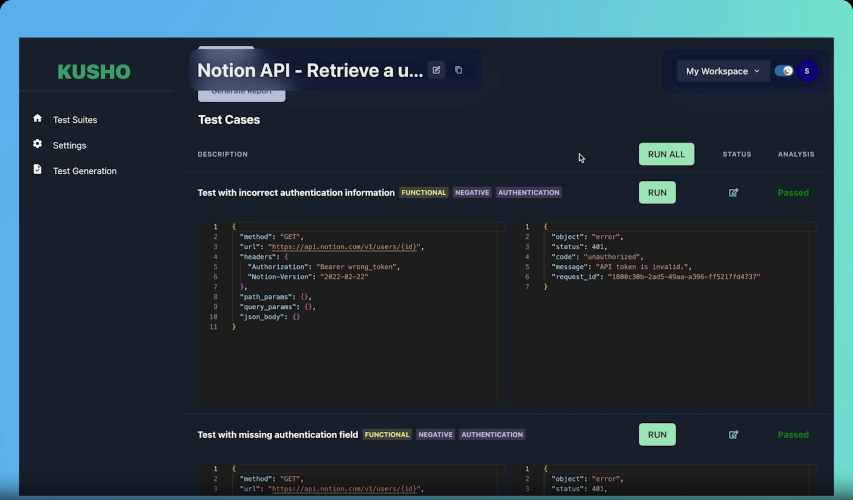The image size is (853, 500).
Task: Go to Test Suites page
Action: tap(75, 120)
